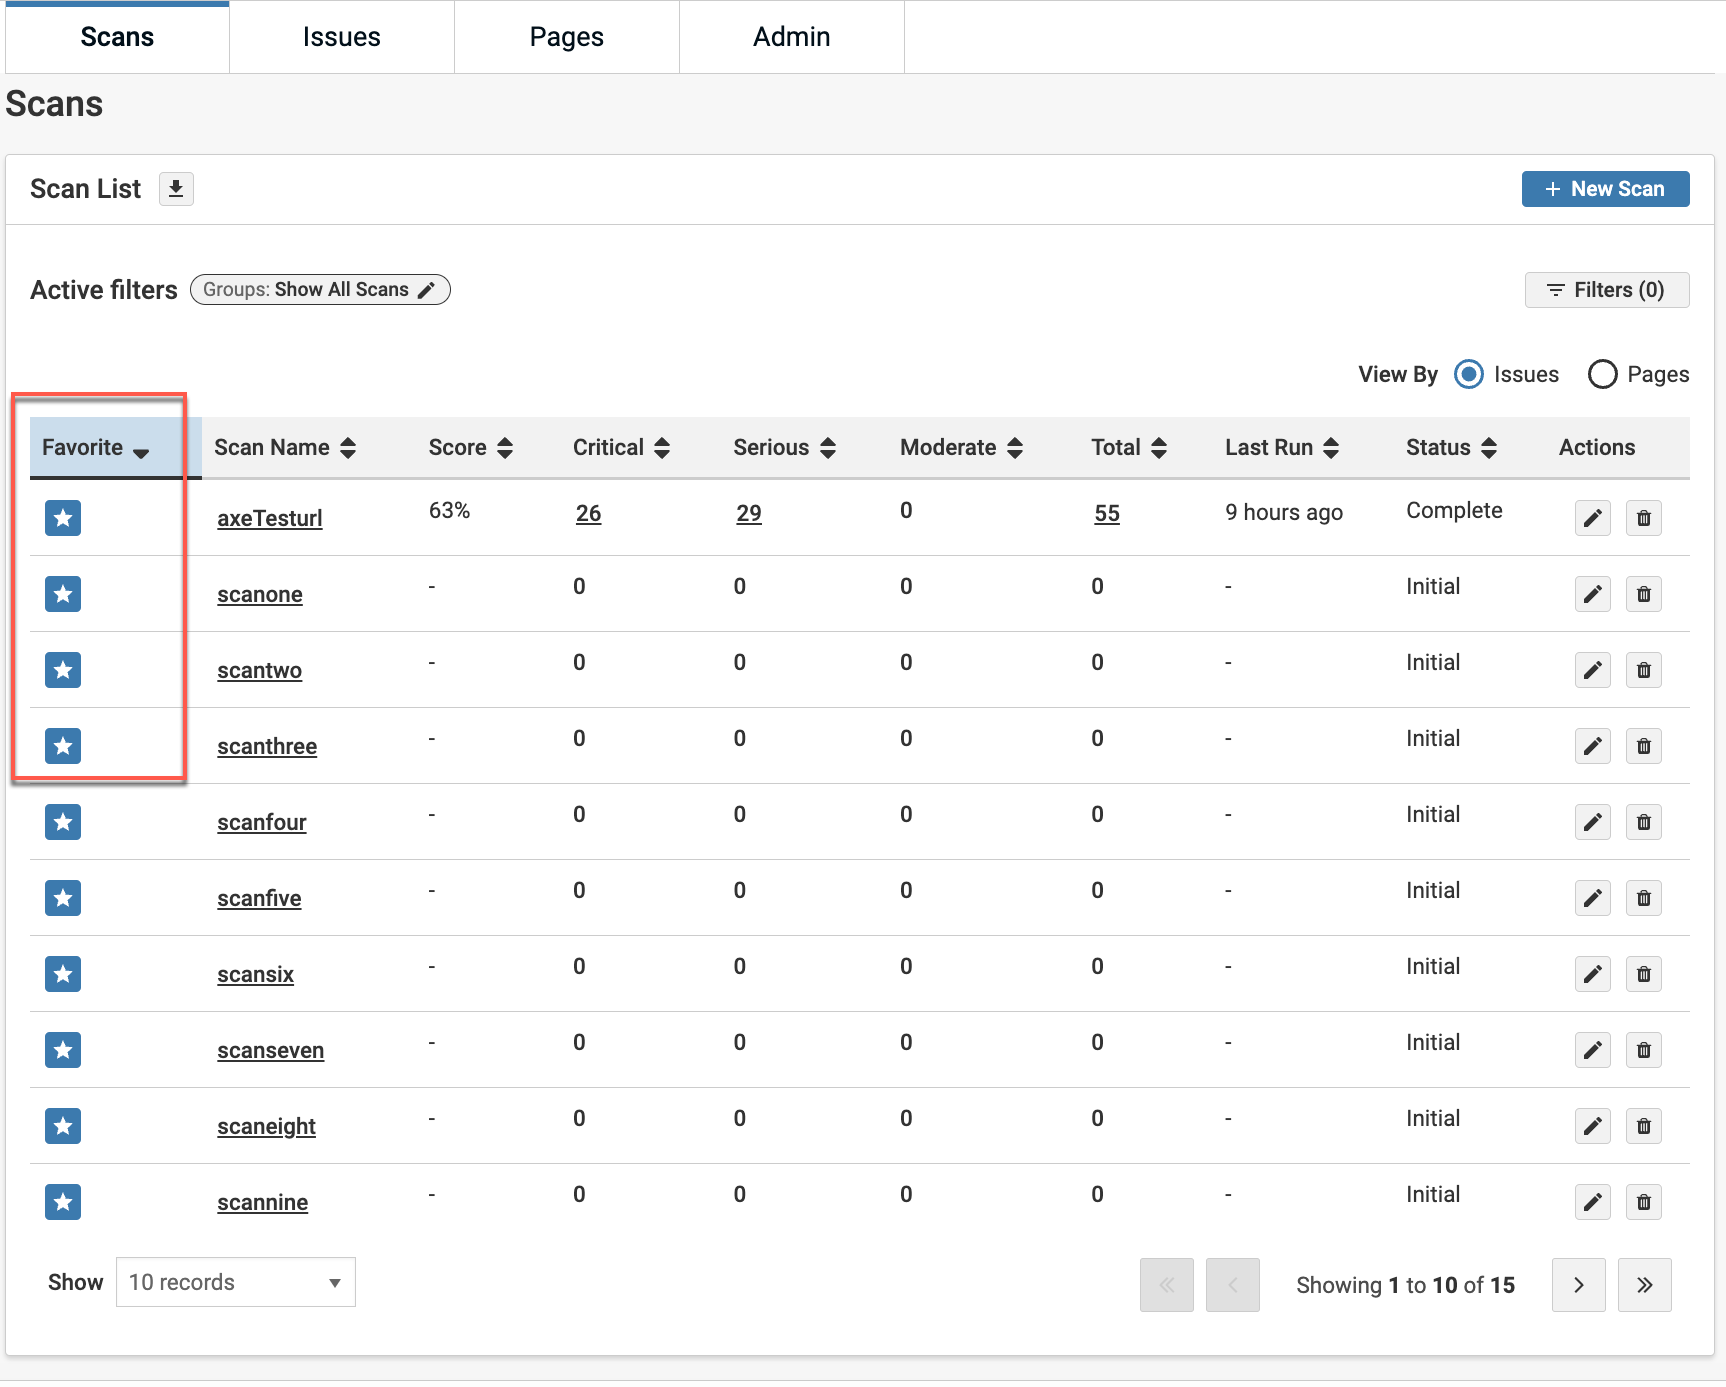Viewport: 1726px width, 1387px height.
Task: Edit the Groups filter pencil icon
Action: click(427, 290)
